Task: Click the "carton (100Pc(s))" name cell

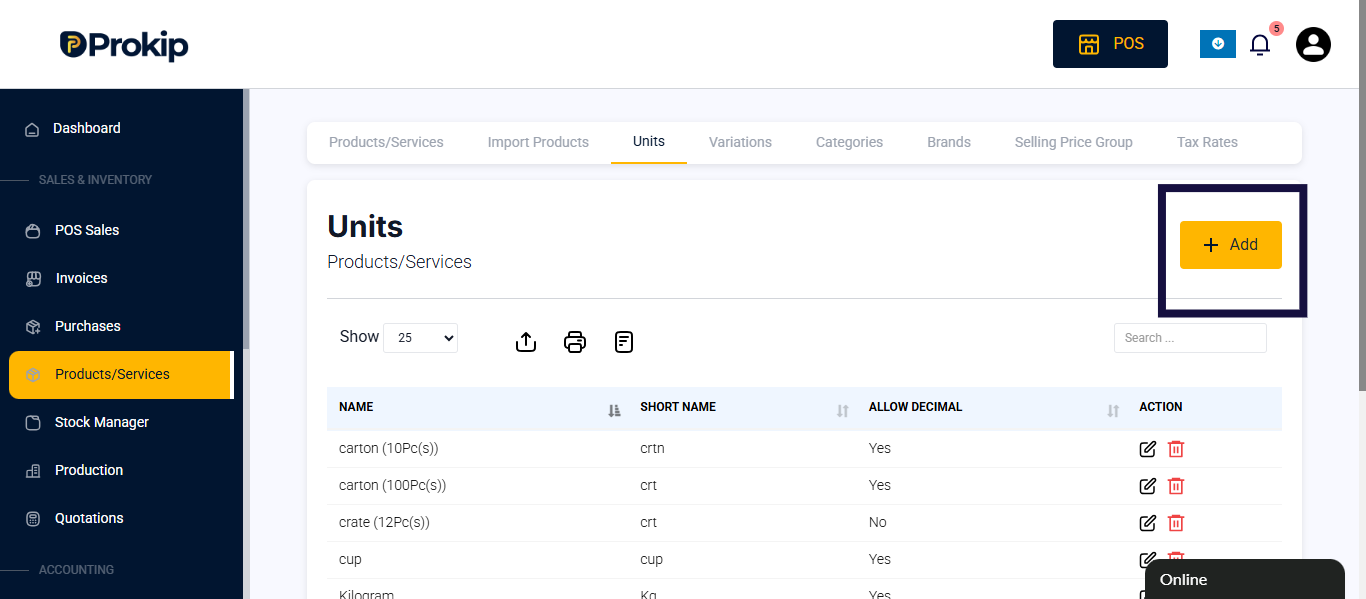Action: click(x=393, y=485)
